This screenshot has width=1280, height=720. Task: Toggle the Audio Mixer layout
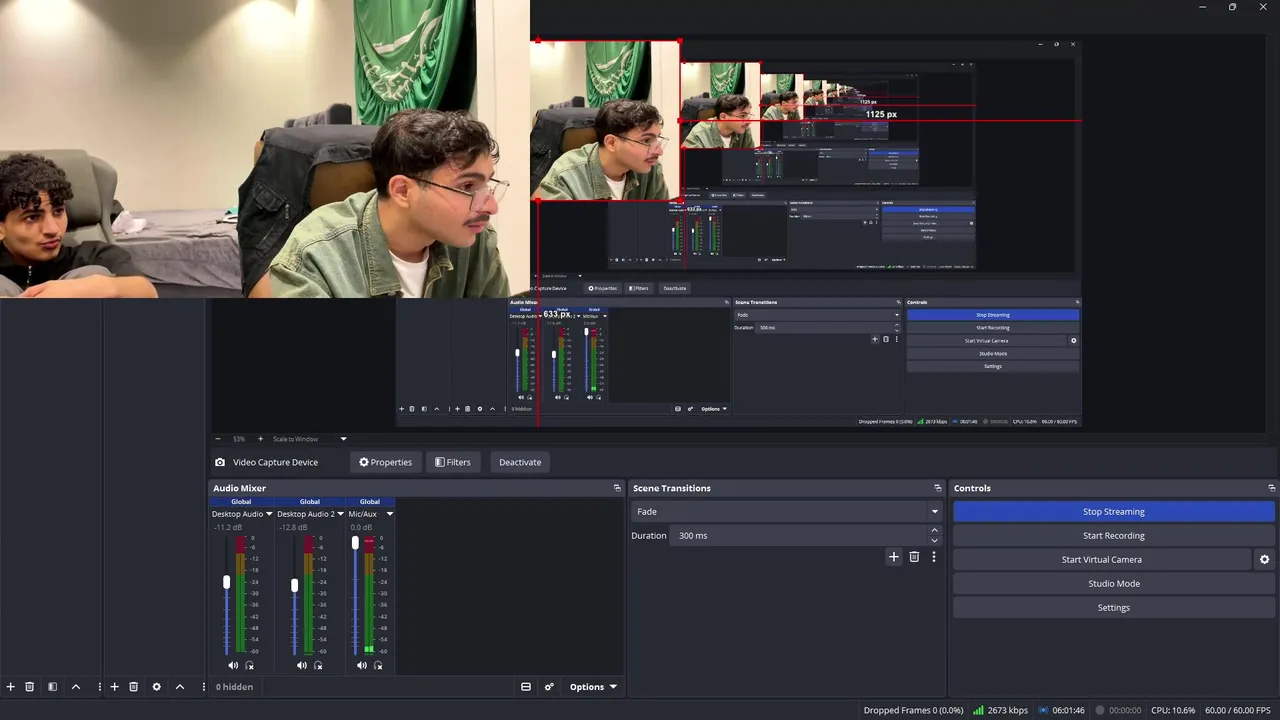(526, 687)
